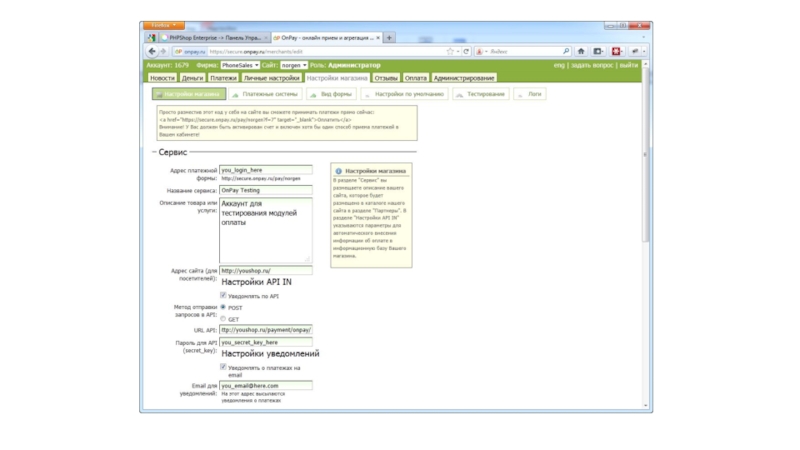Open a new browser tab with plus button
The height and width of the screenshot is (450, 800).
pyautogui.click(x=389, y=38)
